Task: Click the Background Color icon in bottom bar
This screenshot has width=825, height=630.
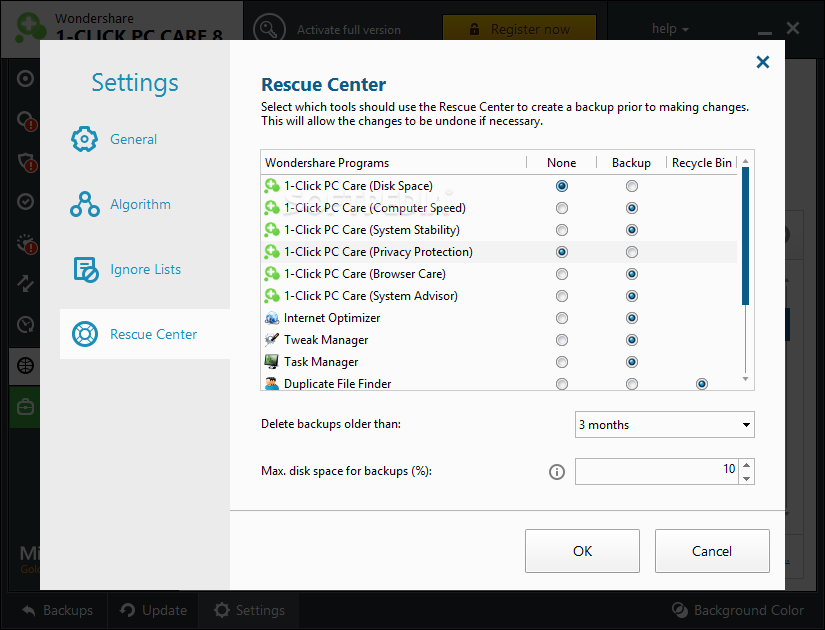Action: pyautogui.click(x=680, y=610)
